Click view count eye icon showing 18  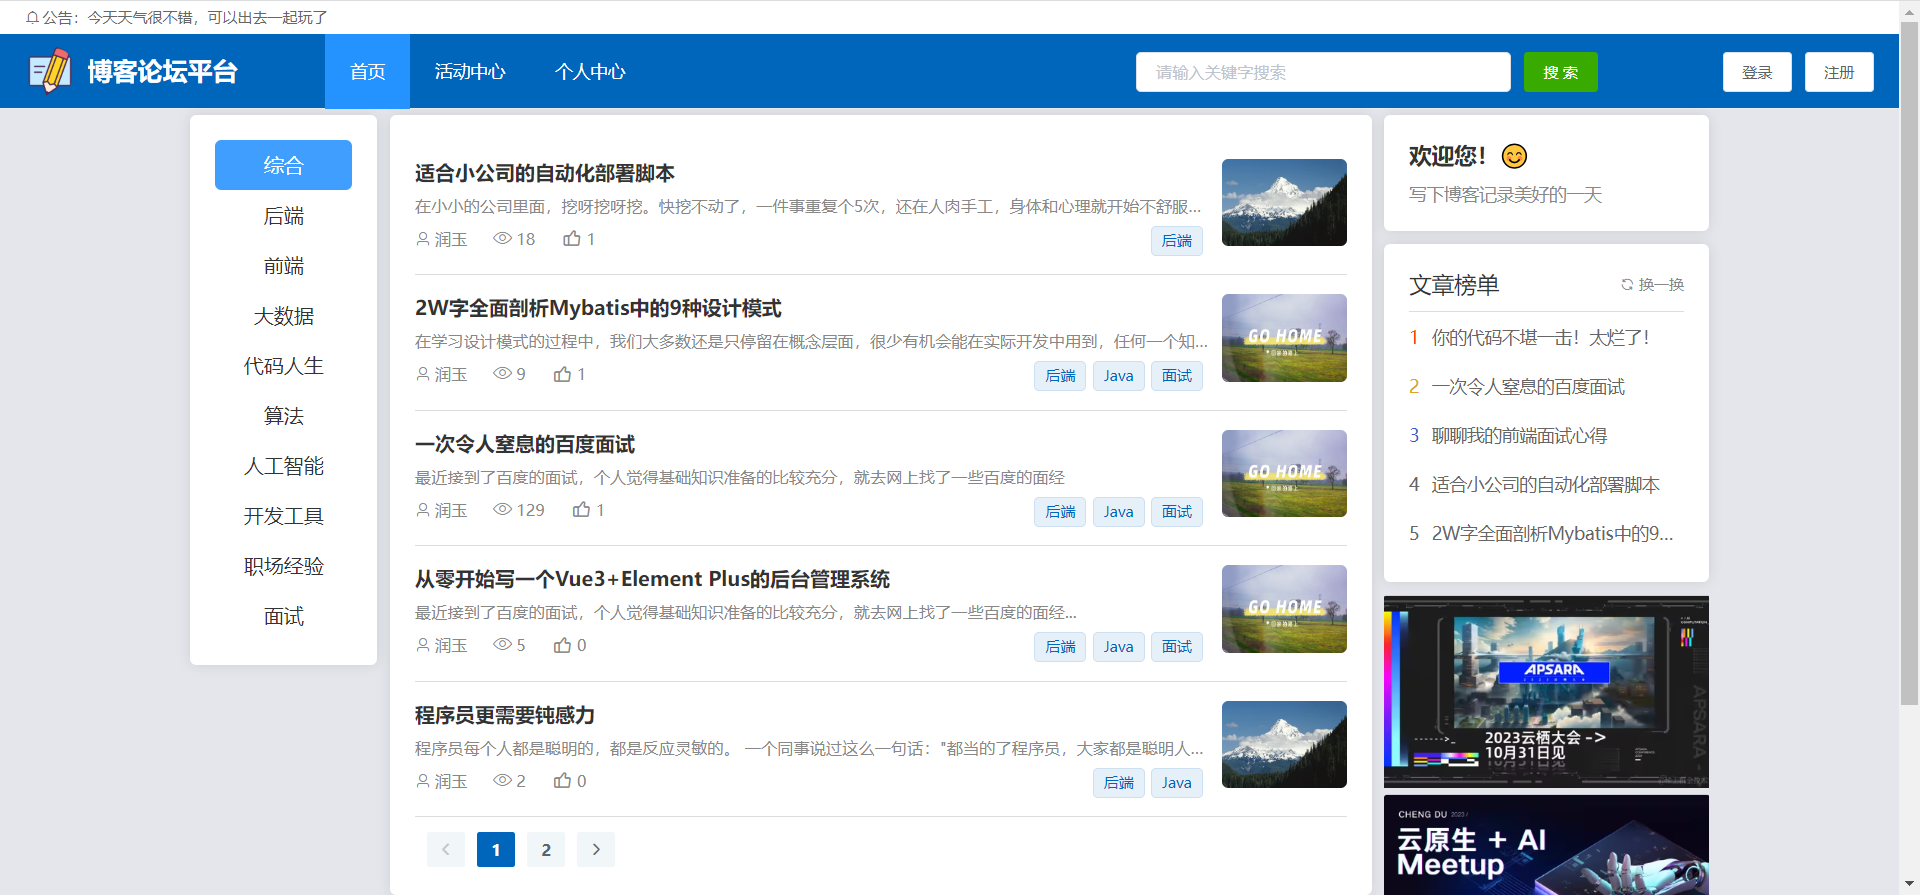point(502,238)
